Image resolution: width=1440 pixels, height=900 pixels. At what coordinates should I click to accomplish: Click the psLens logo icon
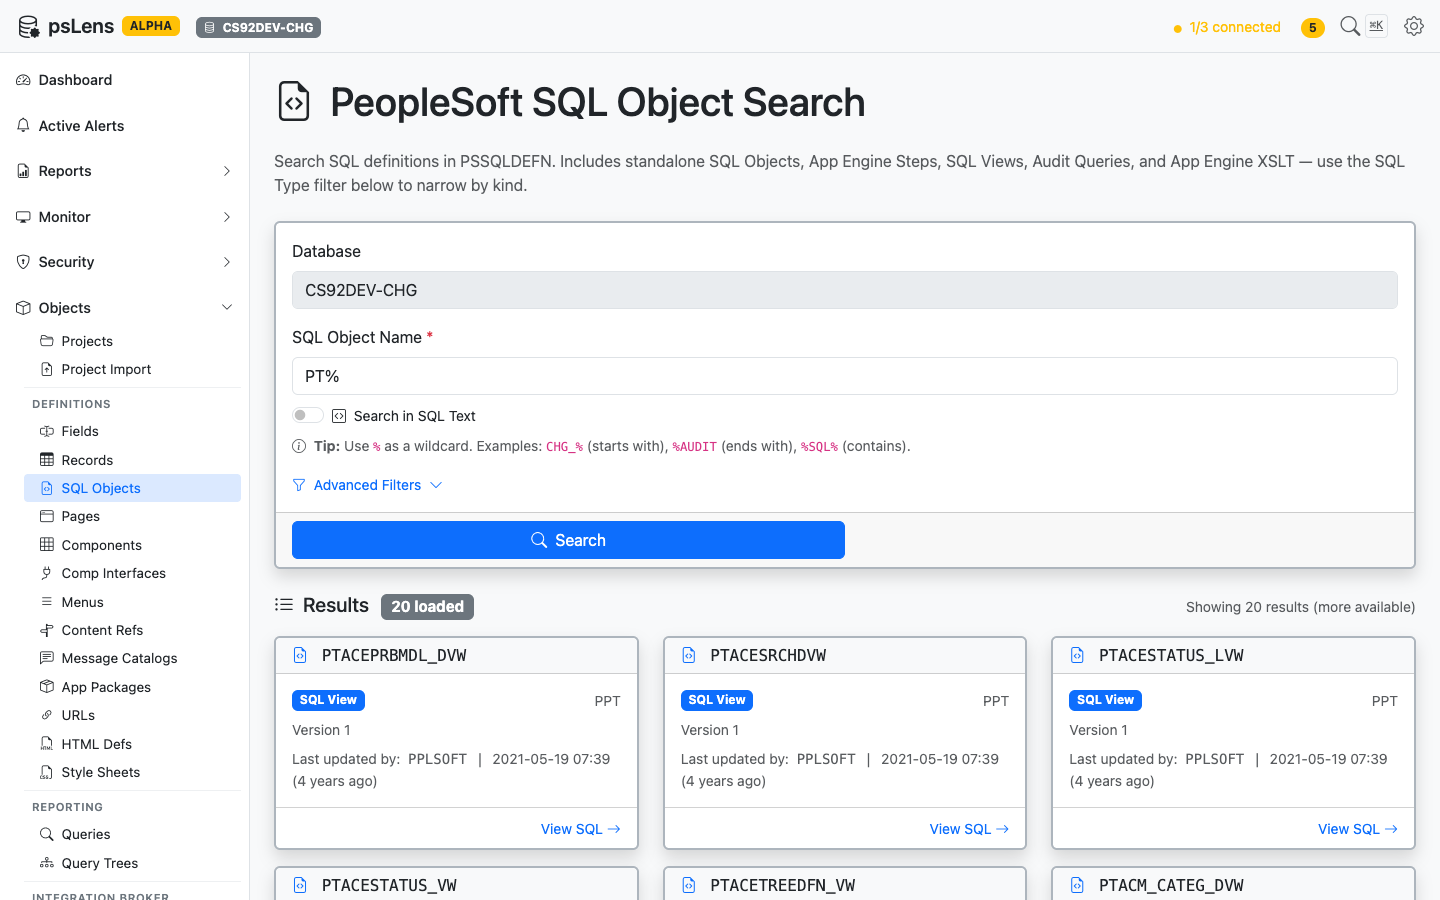pyautogui.click(x=29, y=27)
